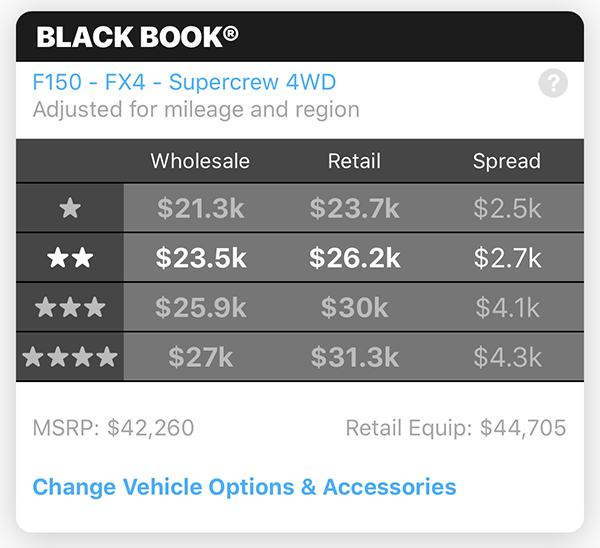This screenshot has width=600, height=548.
Task: Click the Retail column header
Action: coord(355,161)
